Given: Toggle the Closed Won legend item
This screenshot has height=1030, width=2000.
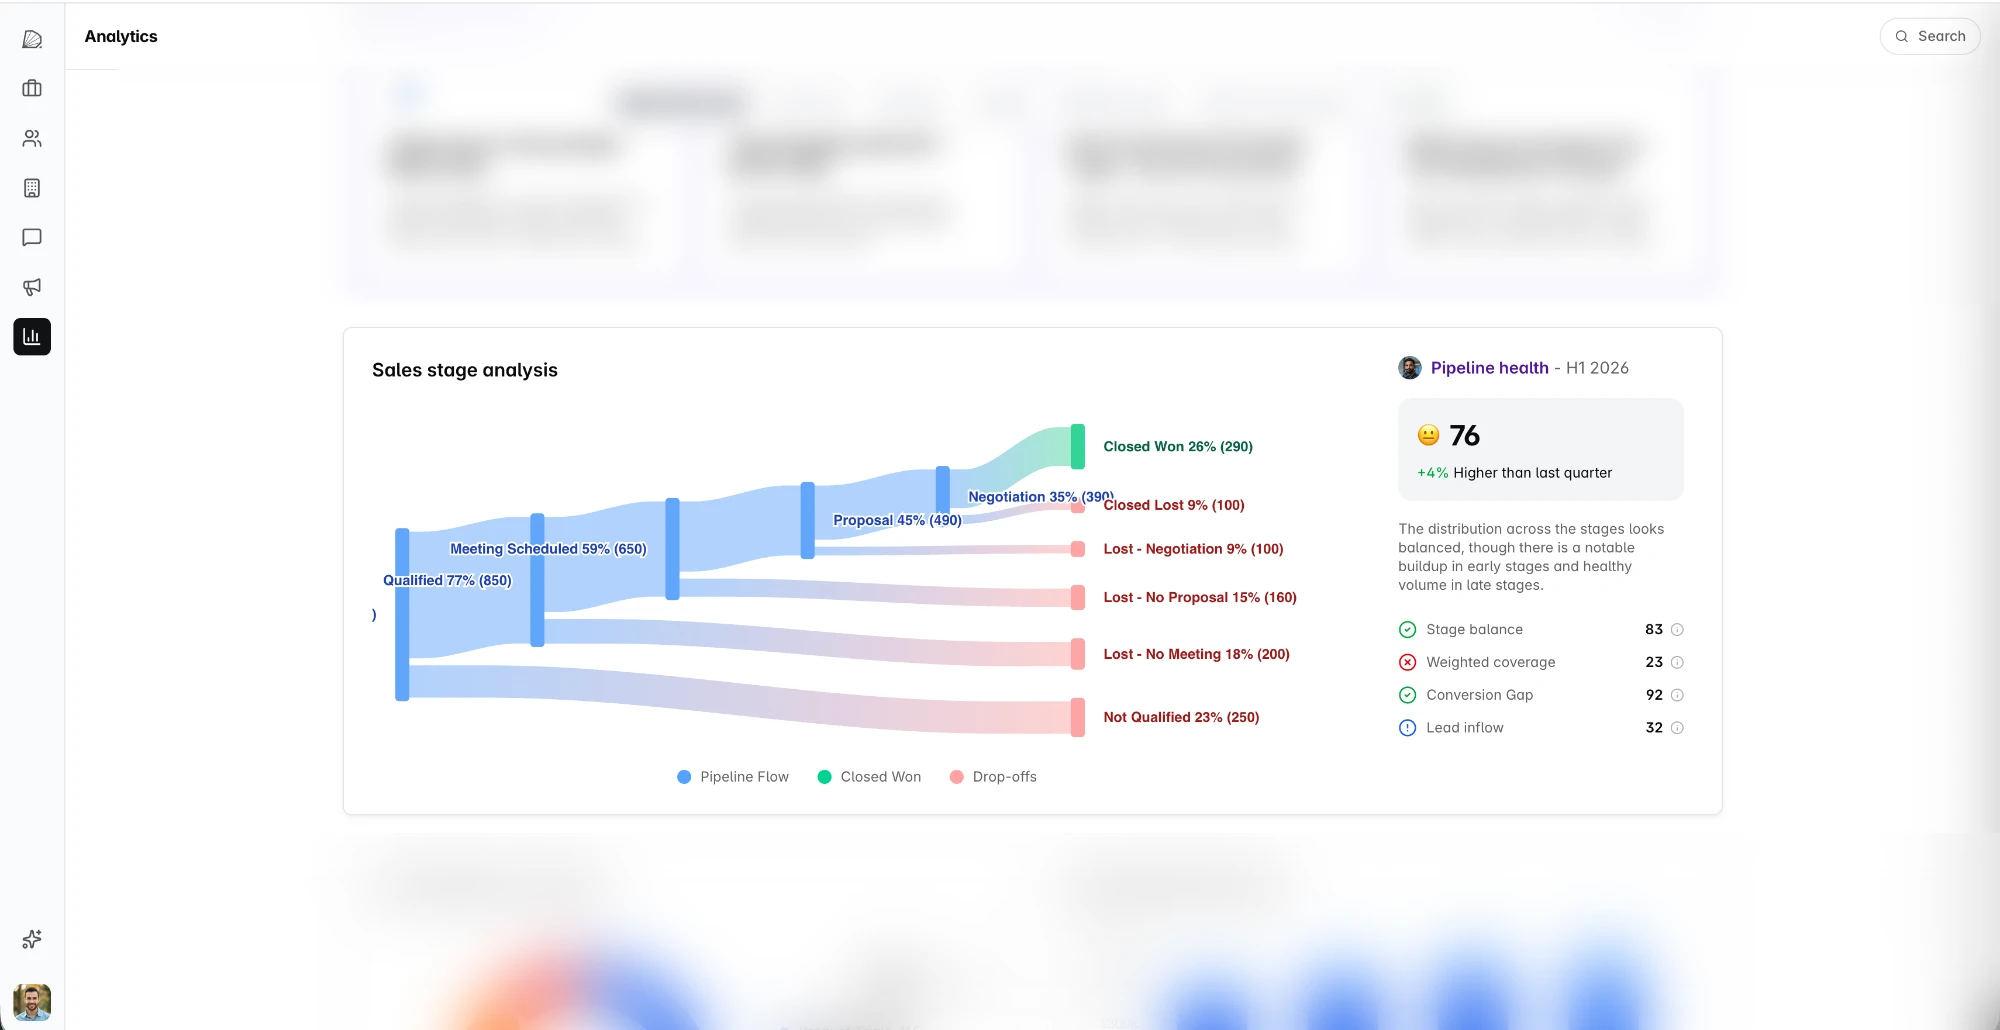Looking at the screenshot, I should tap(868, 777).
